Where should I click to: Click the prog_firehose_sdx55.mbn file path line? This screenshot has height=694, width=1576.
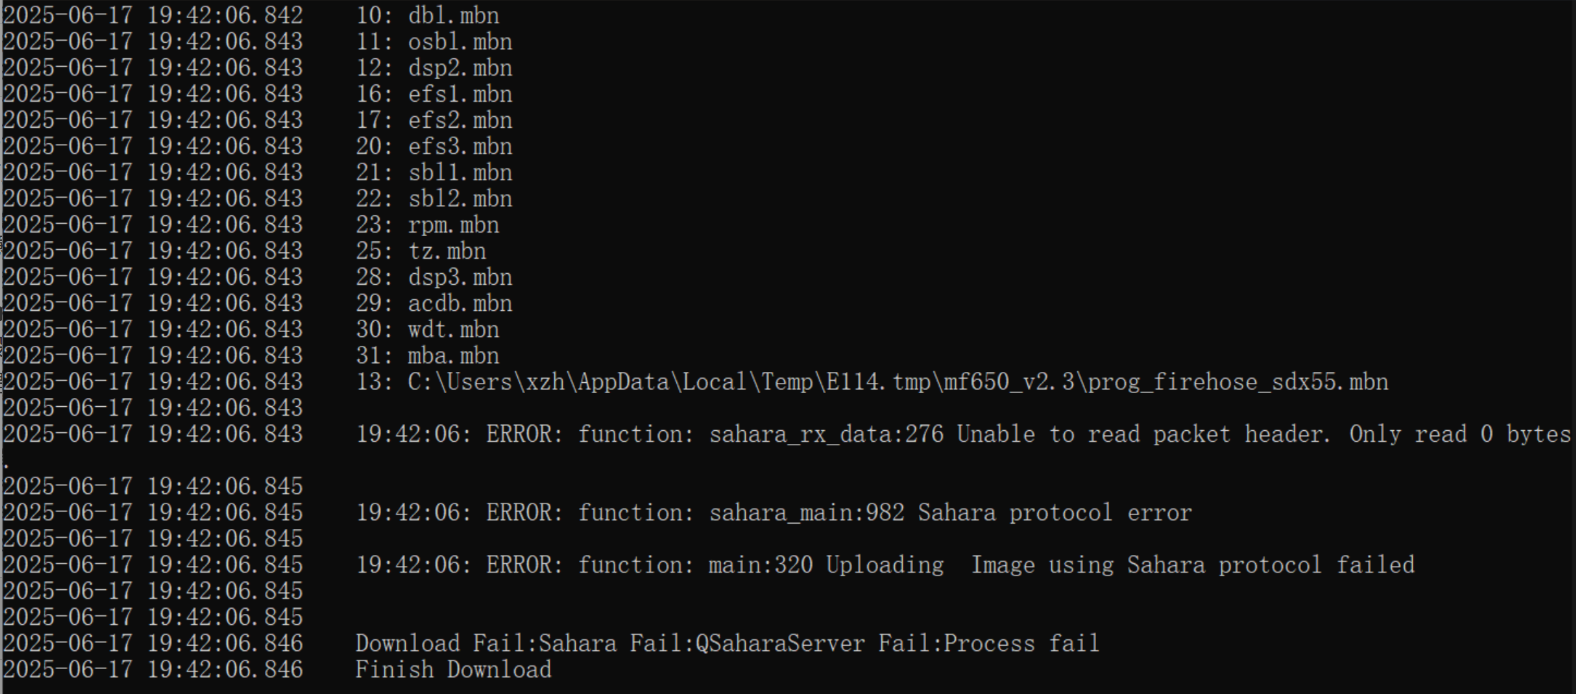pos(872,382)
